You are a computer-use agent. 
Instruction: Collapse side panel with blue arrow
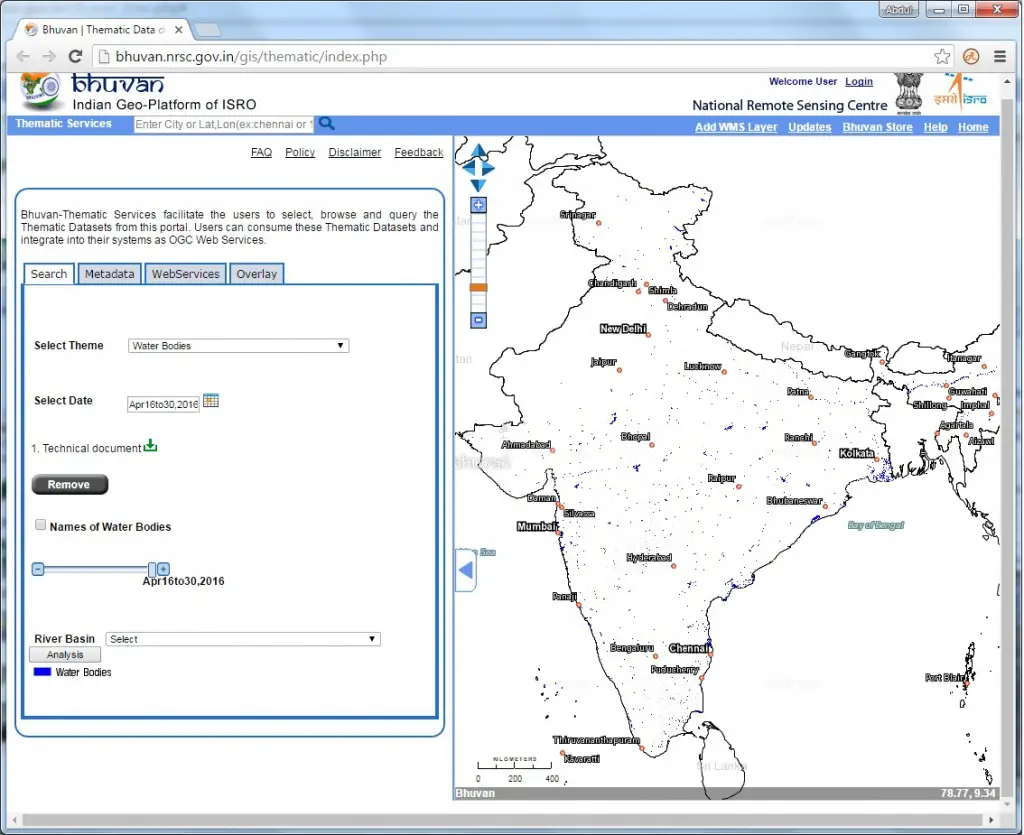466,570
